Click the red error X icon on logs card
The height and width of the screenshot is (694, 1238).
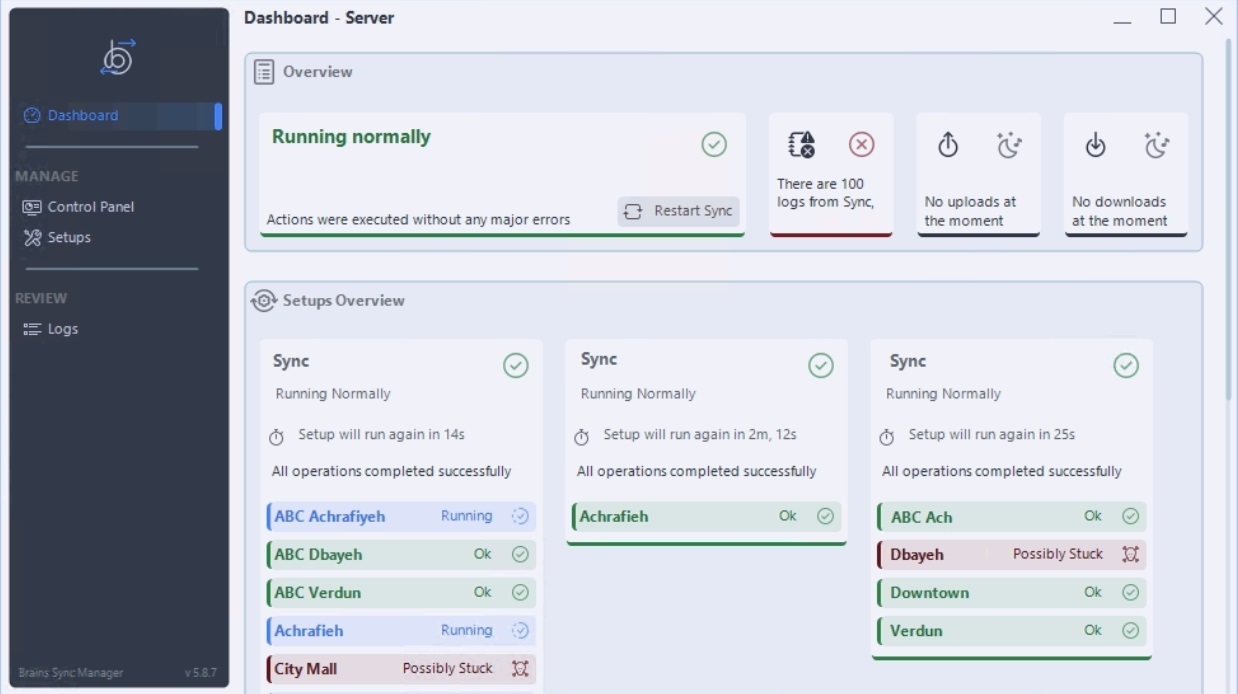tap(861, 145)
